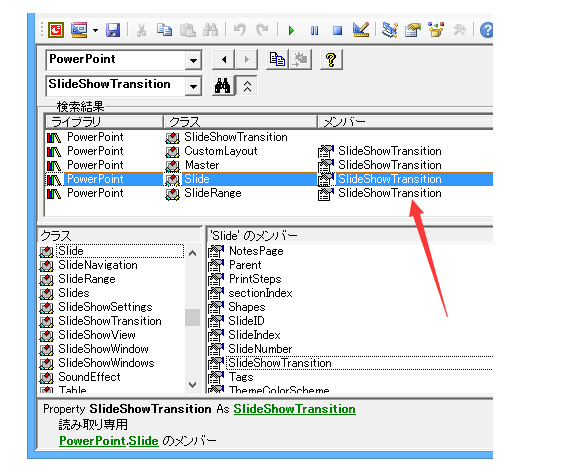
Task: Select SlideID member
Action: click(x=350, y=321)
